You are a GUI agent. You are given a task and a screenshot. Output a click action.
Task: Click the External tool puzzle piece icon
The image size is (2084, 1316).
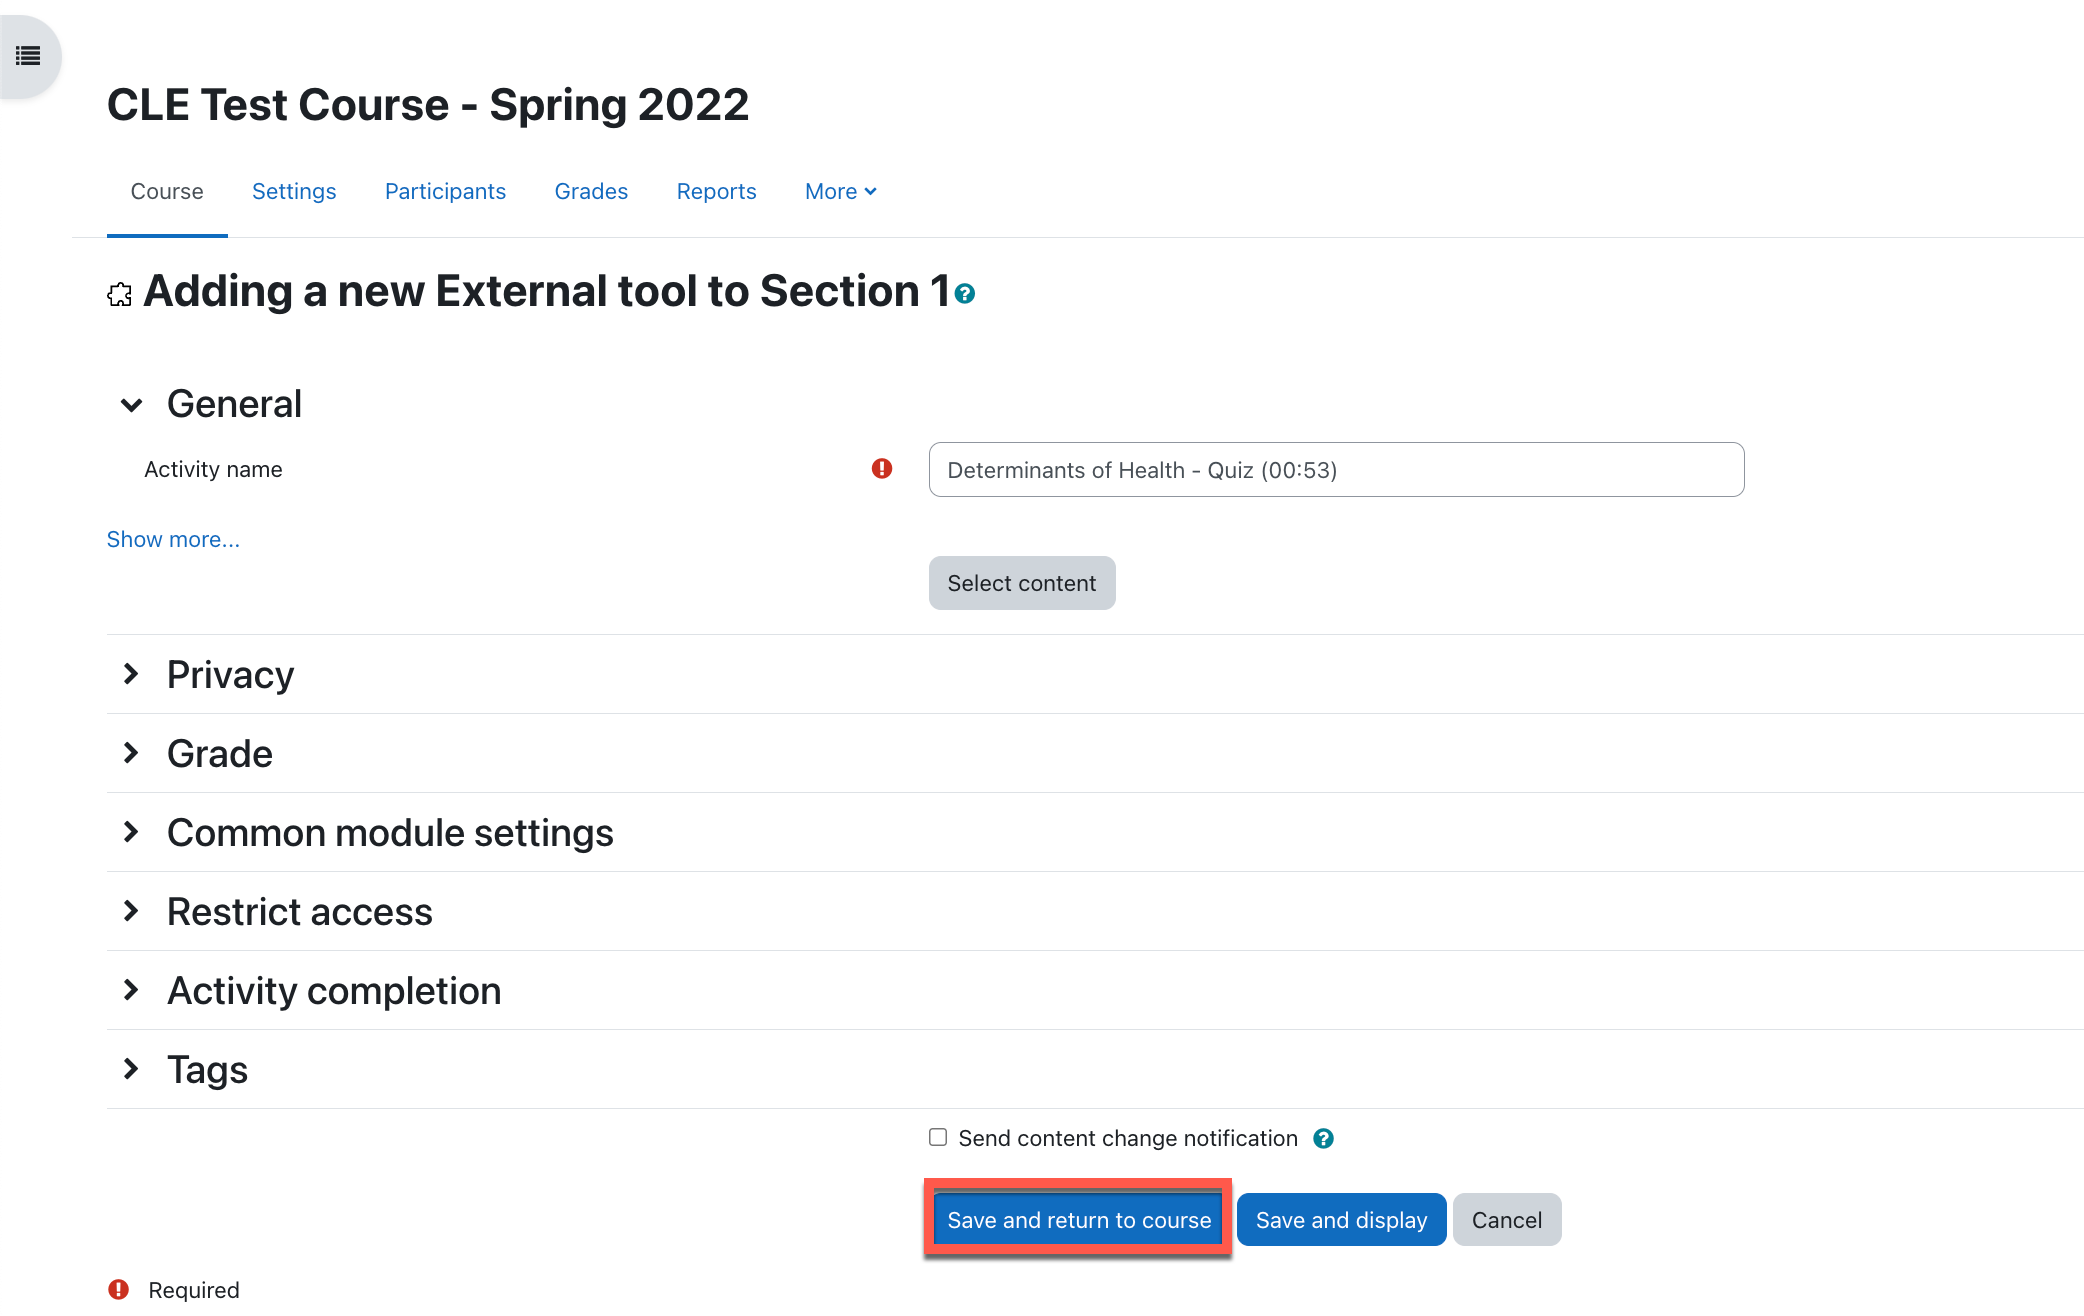point(120,294)
